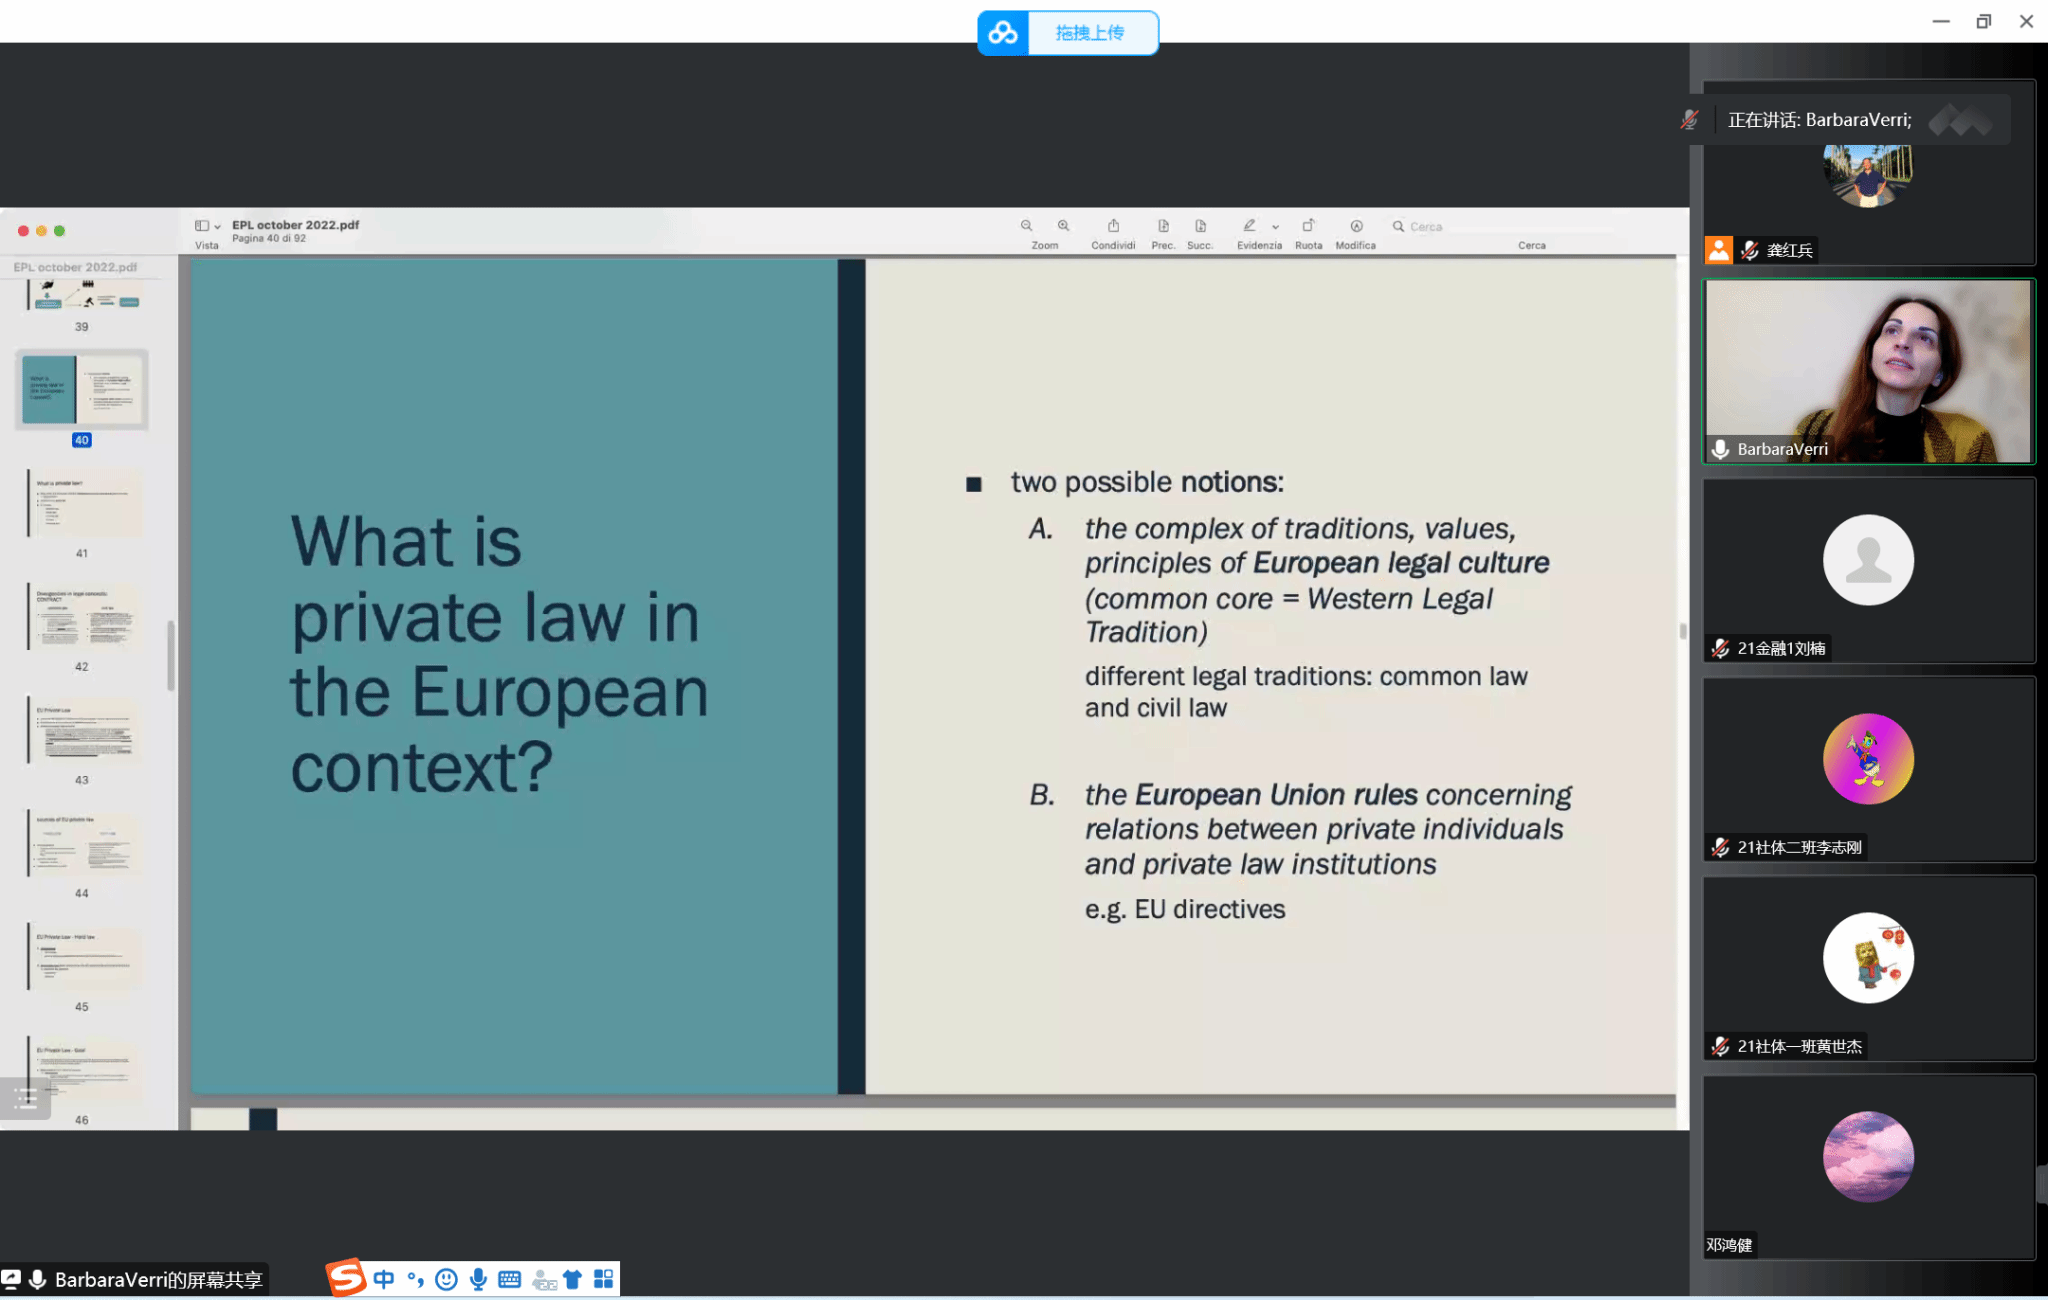This screenshot has height=1300, width=2048.
Task: Select page 43 thumbnail in sidebar
Action: tap(83, 731)
